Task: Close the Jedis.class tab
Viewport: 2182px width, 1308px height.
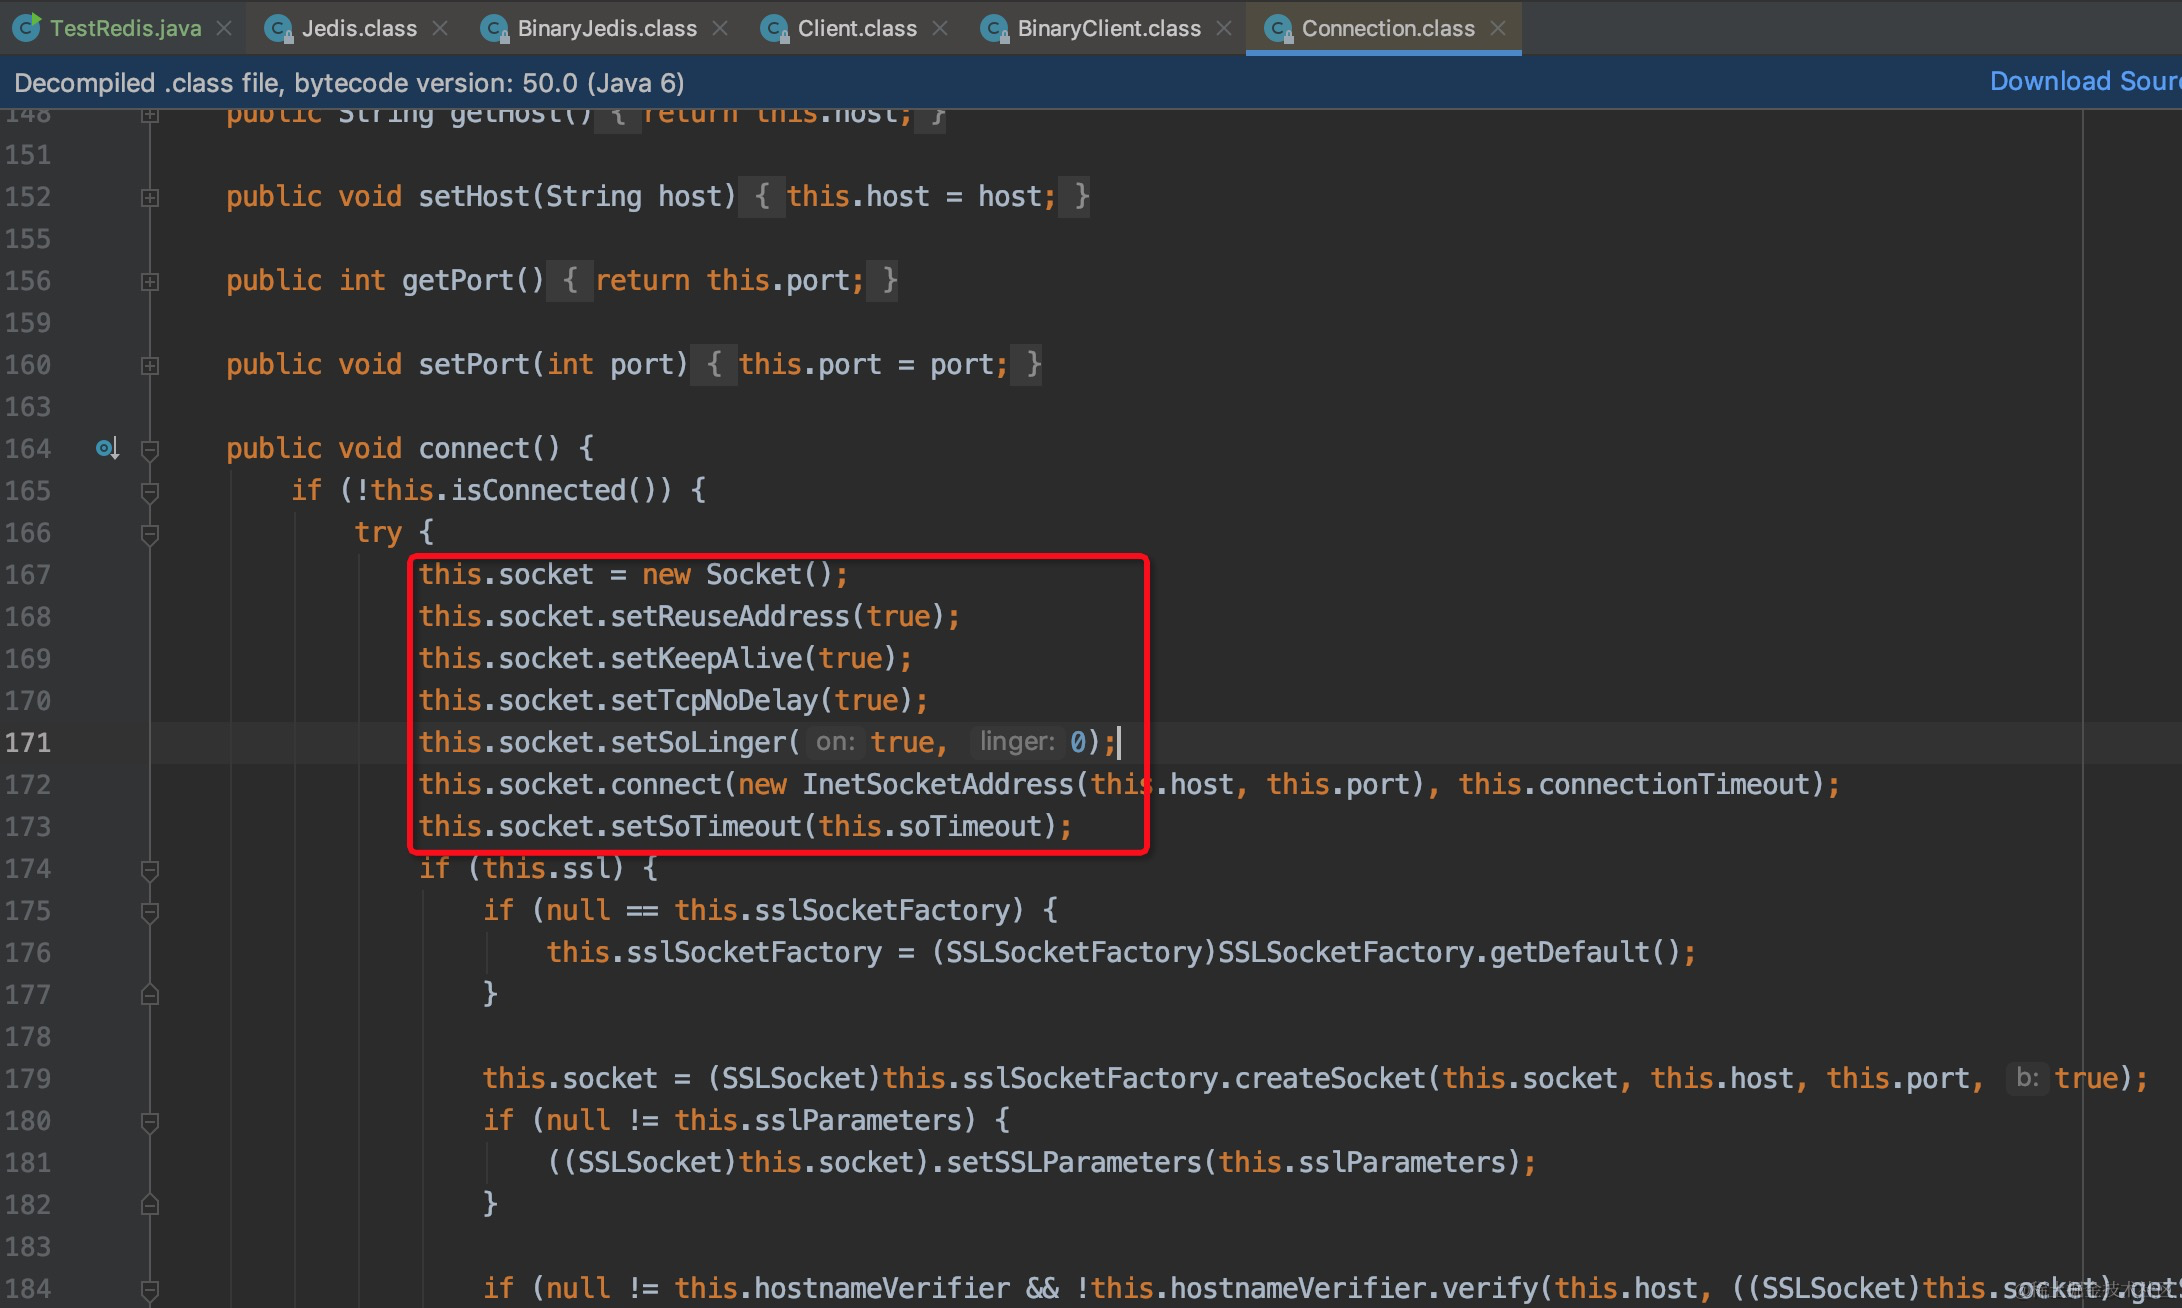Action: 440,28
